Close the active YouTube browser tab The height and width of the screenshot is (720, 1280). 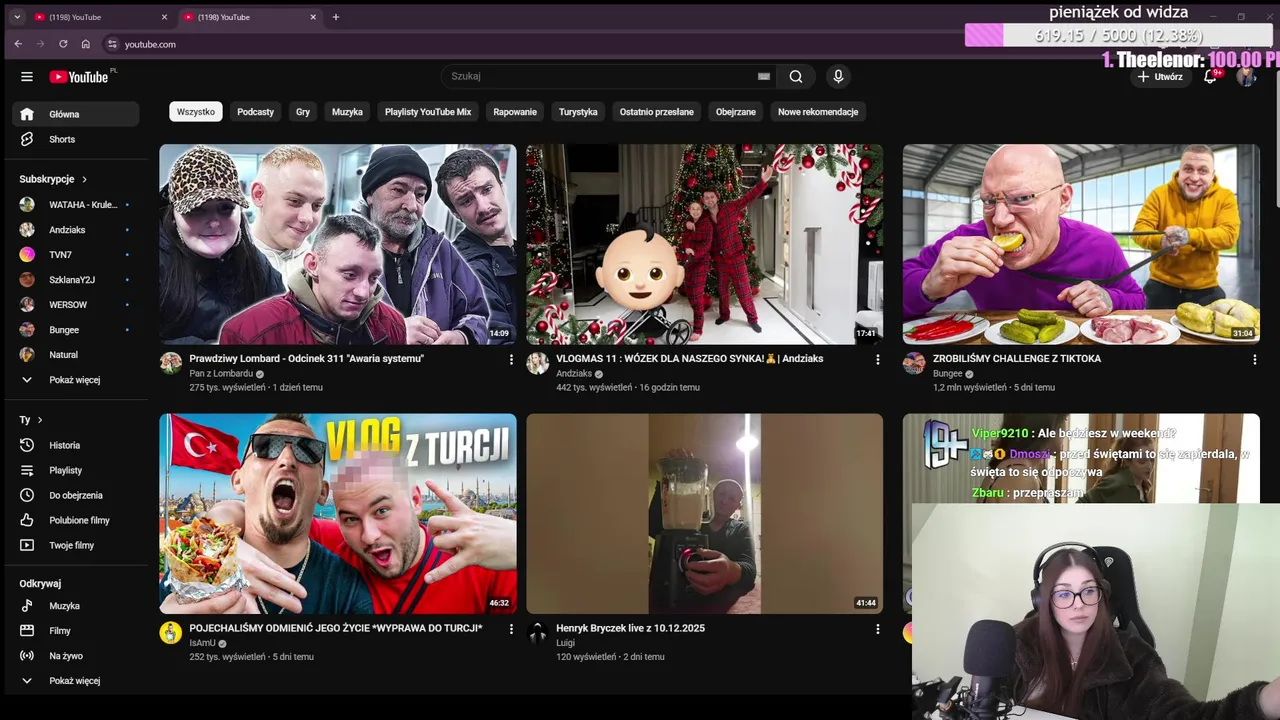pos(313,17)
